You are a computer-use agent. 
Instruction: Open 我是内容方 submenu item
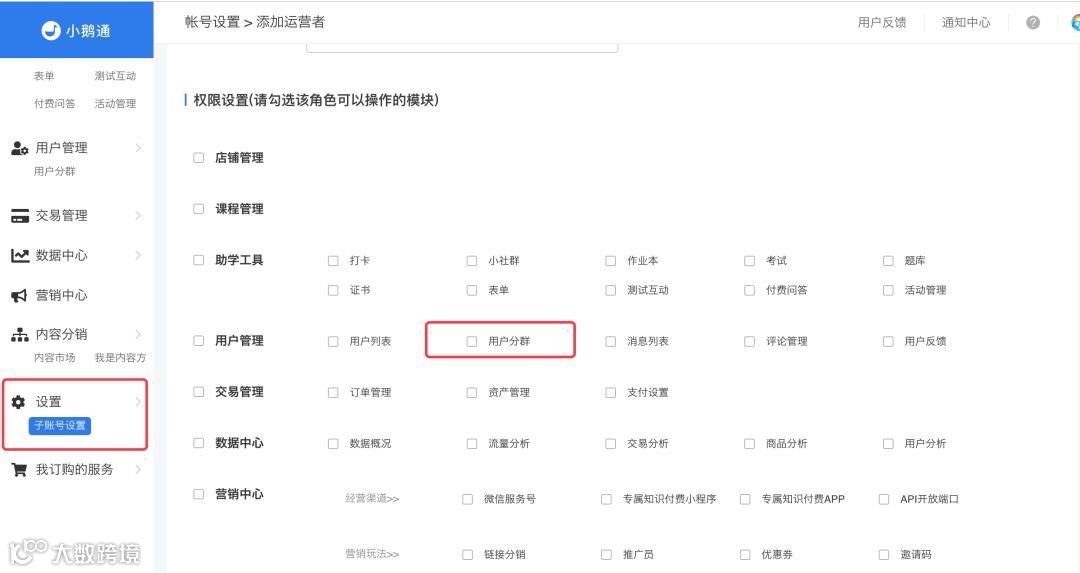pyautogui.click(x=120, y=358)
